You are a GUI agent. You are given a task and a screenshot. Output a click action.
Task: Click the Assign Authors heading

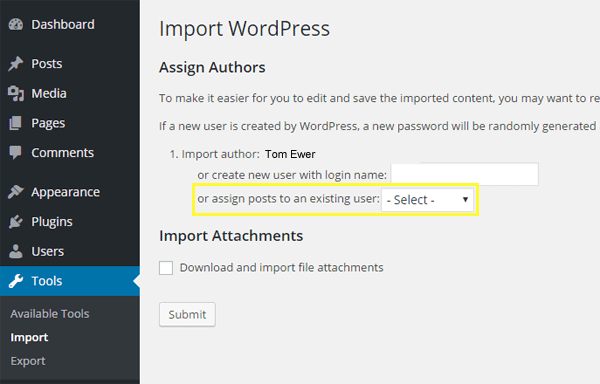pos(212,68)
